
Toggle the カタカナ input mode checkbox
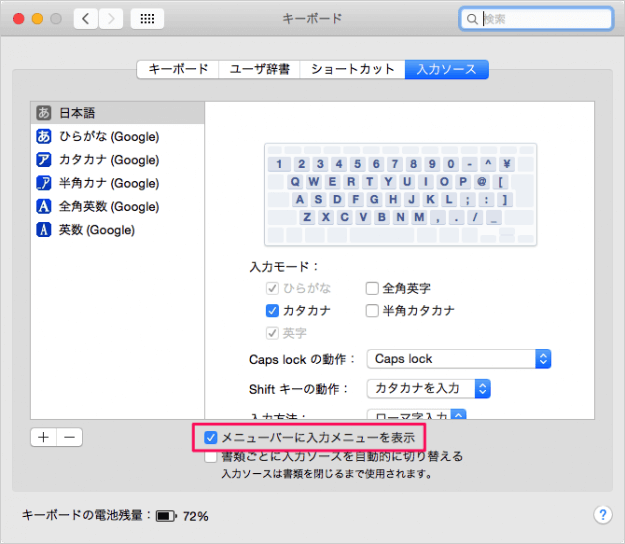(x=272, y=310)
